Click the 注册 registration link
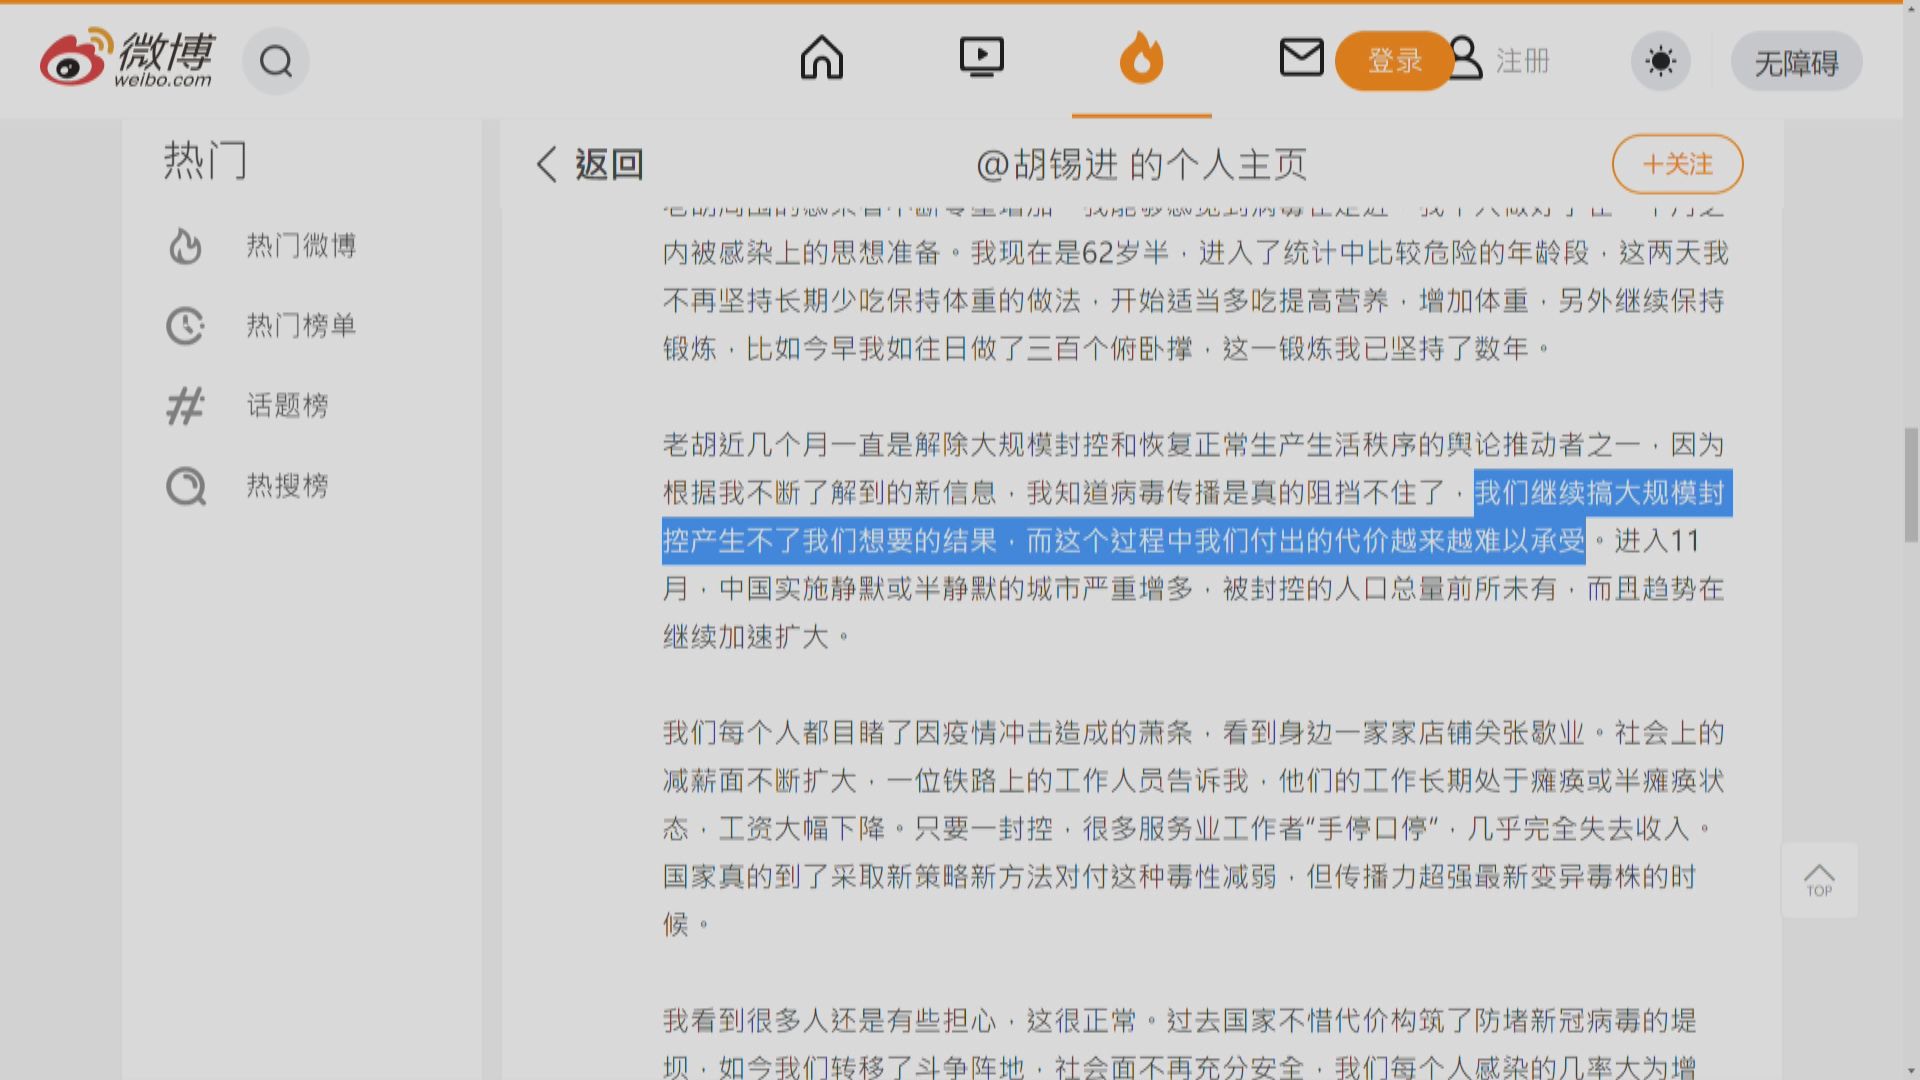The width and height of the screenshot is (1920, 1080). coord(1521,60)
